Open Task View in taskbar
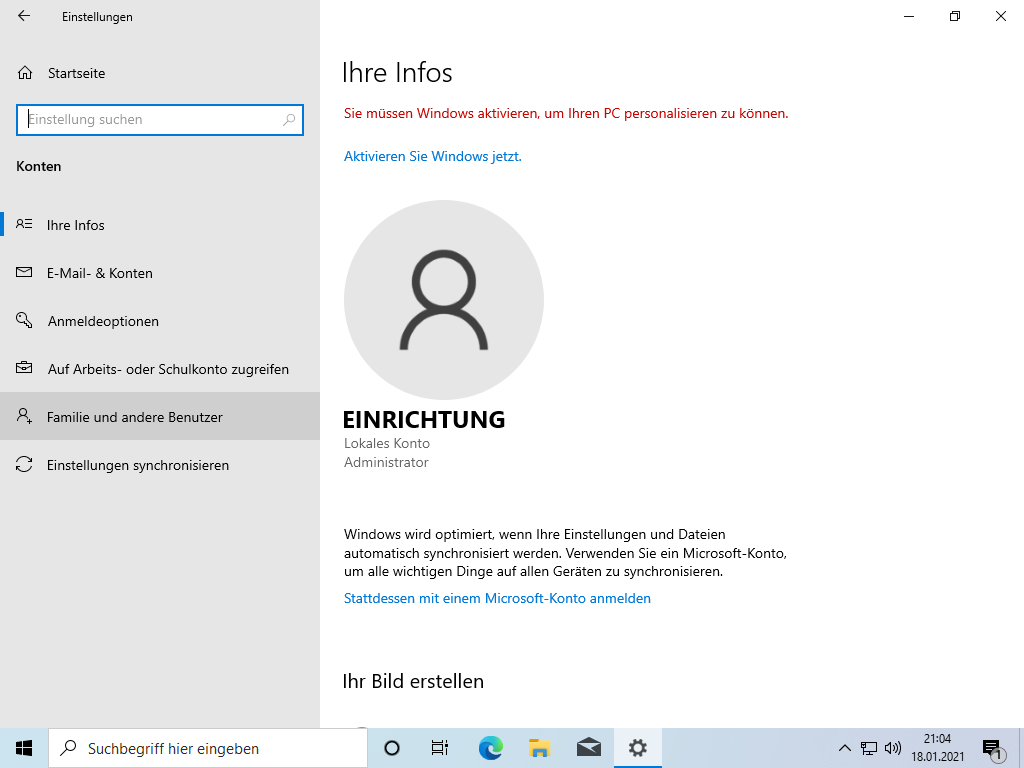 439,748
